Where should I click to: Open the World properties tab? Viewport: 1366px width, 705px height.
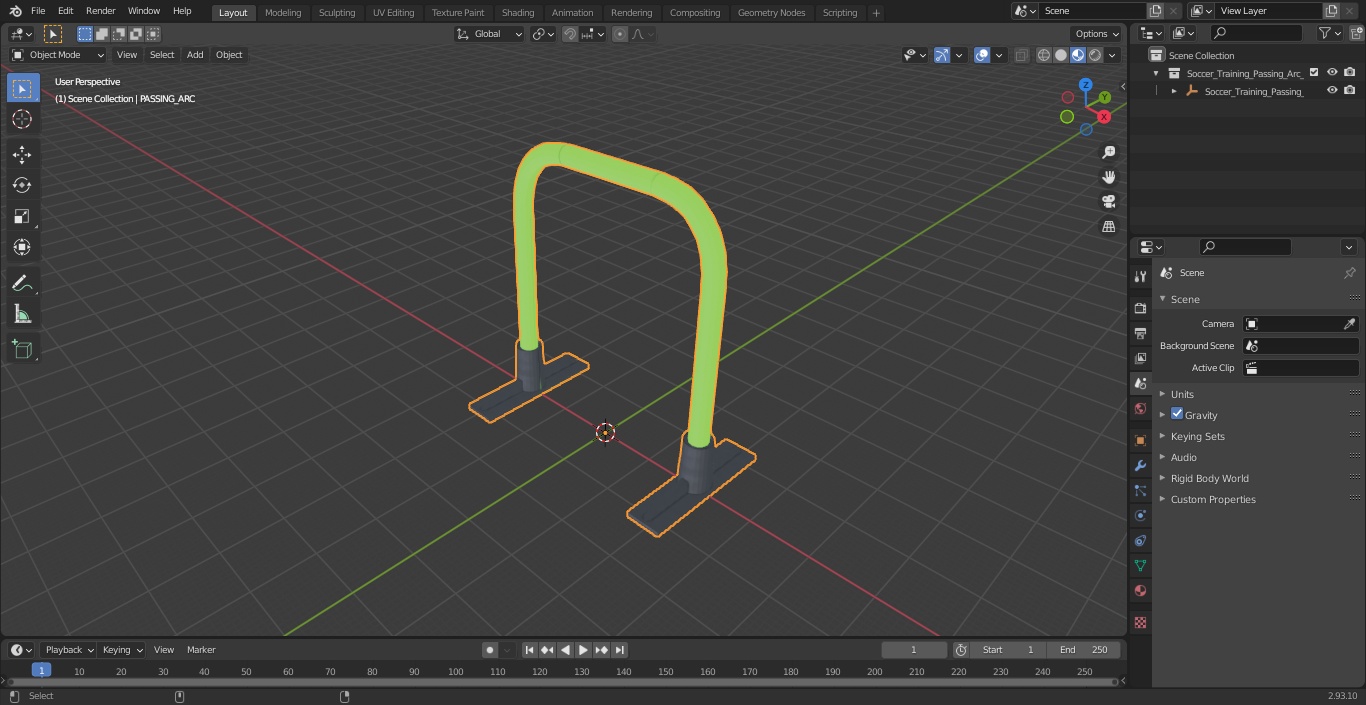pyautogui.click(x=1140, y=408)
